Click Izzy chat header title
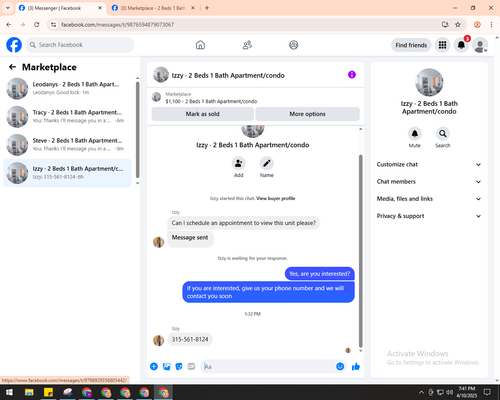 (x=228, y=75)
